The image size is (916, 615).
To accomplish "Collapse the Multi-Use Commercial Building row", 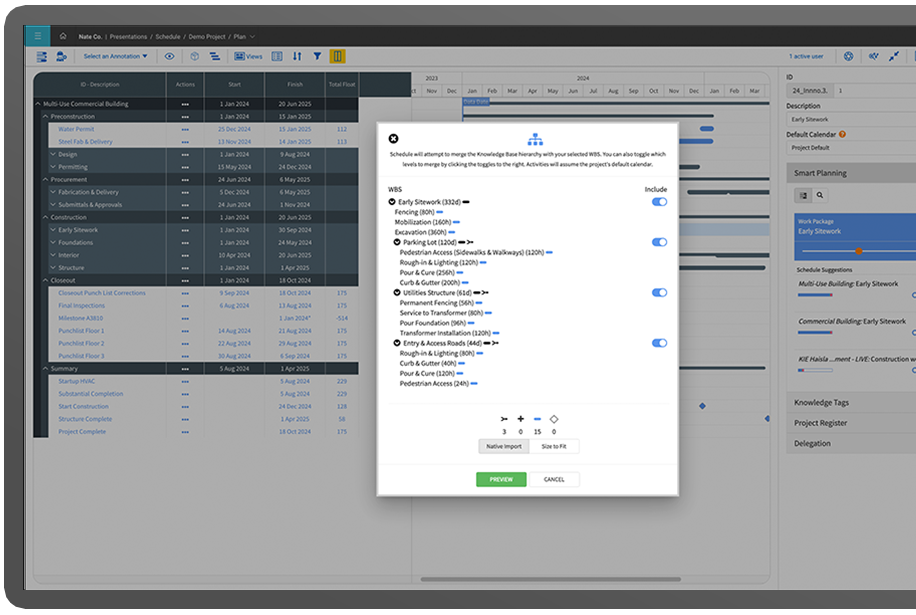I will coord(38,103).
